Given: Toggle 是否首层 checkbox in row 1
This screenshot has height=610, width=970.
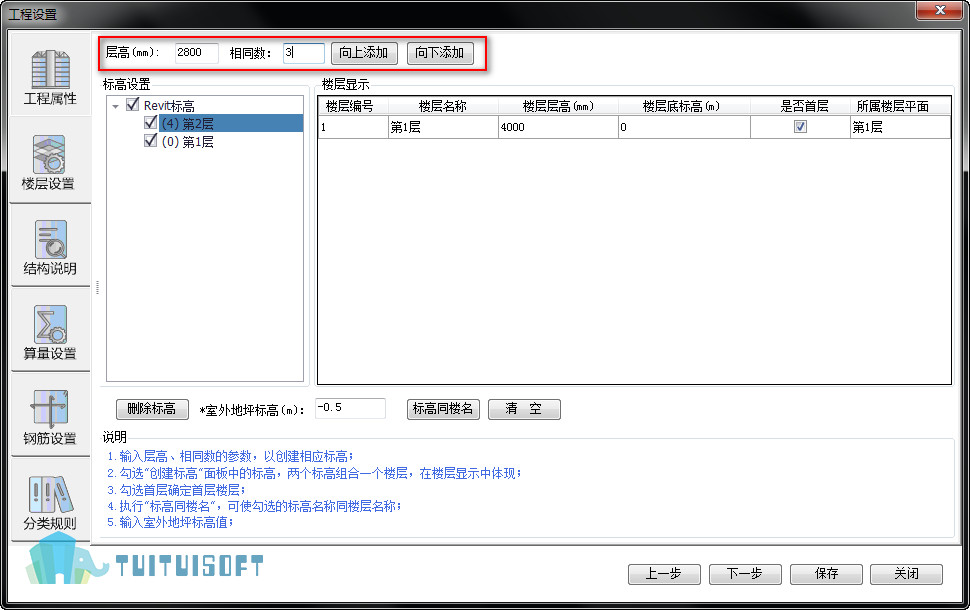Looking at the screenshot, I should point(800,127).
